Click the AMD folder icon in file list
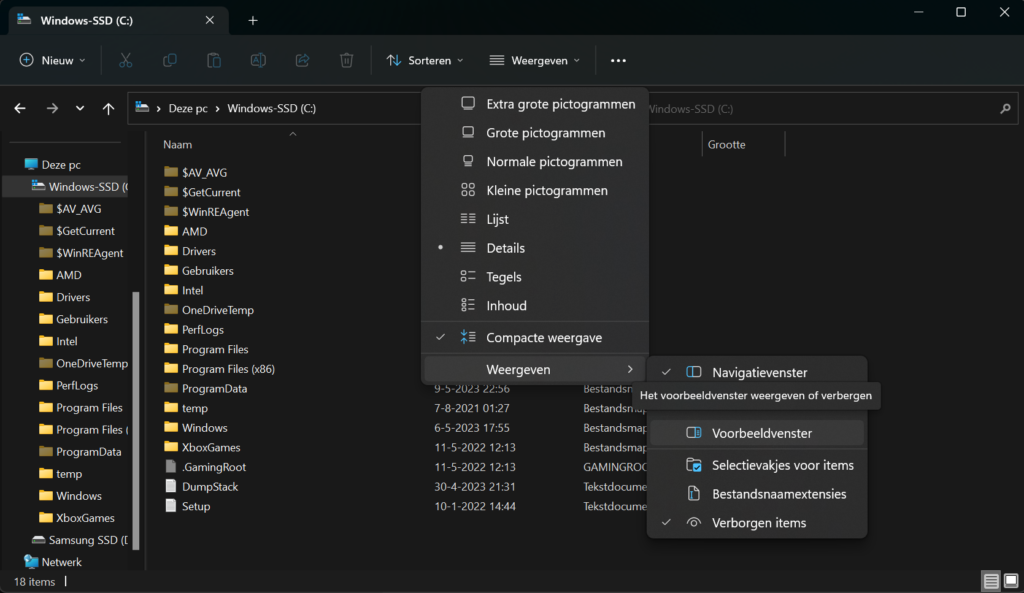This screenshot has height=593, width=1024. point(171,231)
